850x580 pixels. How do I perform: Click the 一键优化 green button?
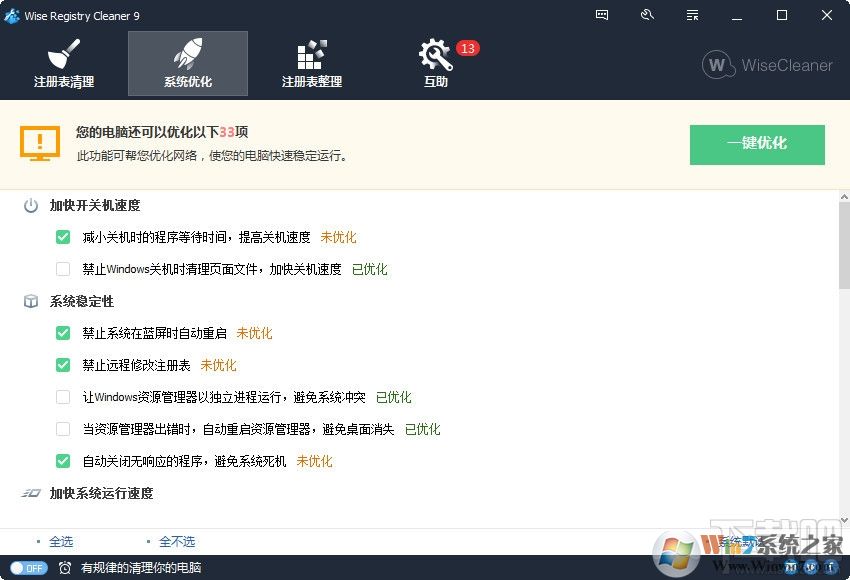point(757,144)
